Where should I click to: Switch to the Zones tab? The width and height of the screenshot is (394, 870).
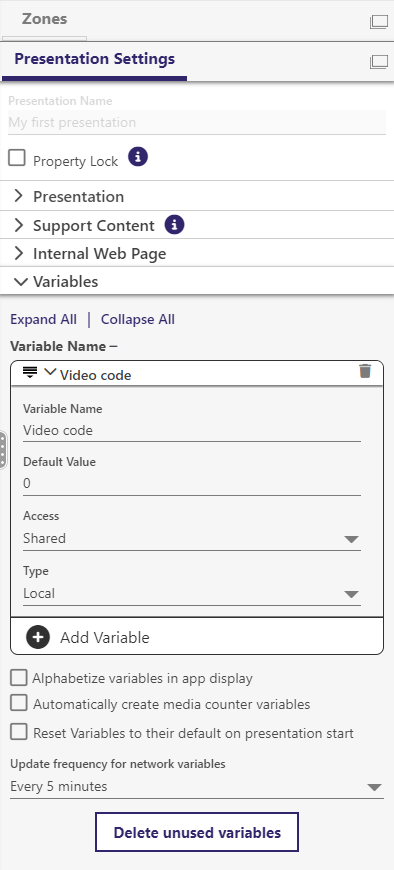44,19
